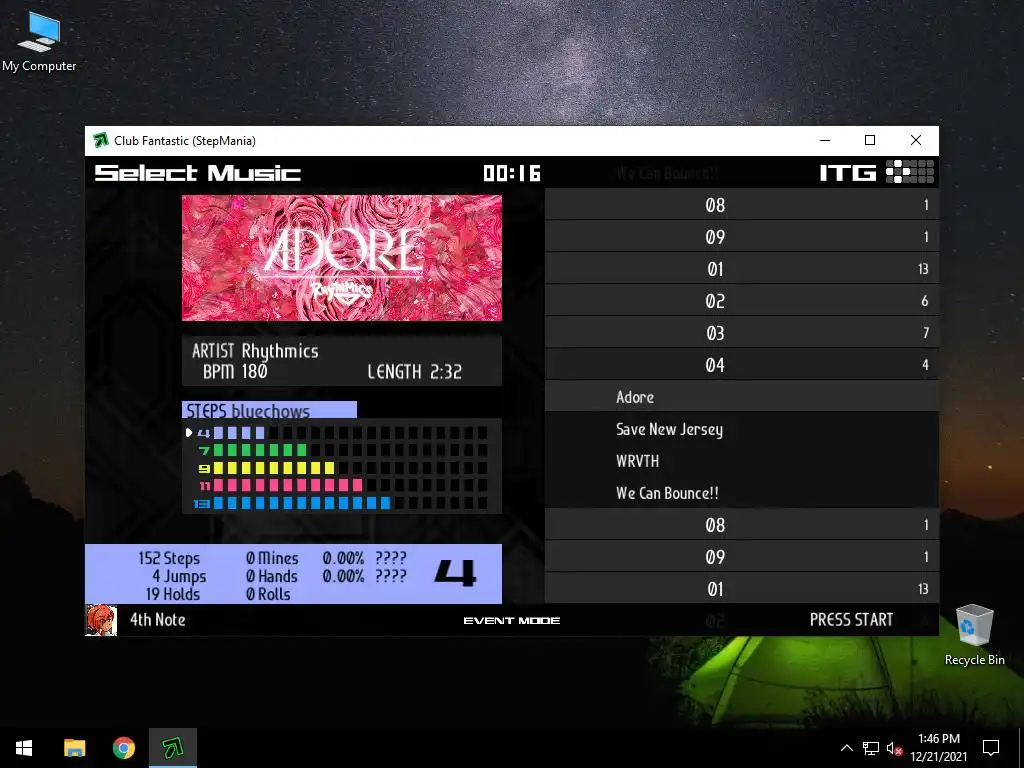The image size is (1024, 768).
Task: Click the EVENT MODE label
Action: pos(511,620)
